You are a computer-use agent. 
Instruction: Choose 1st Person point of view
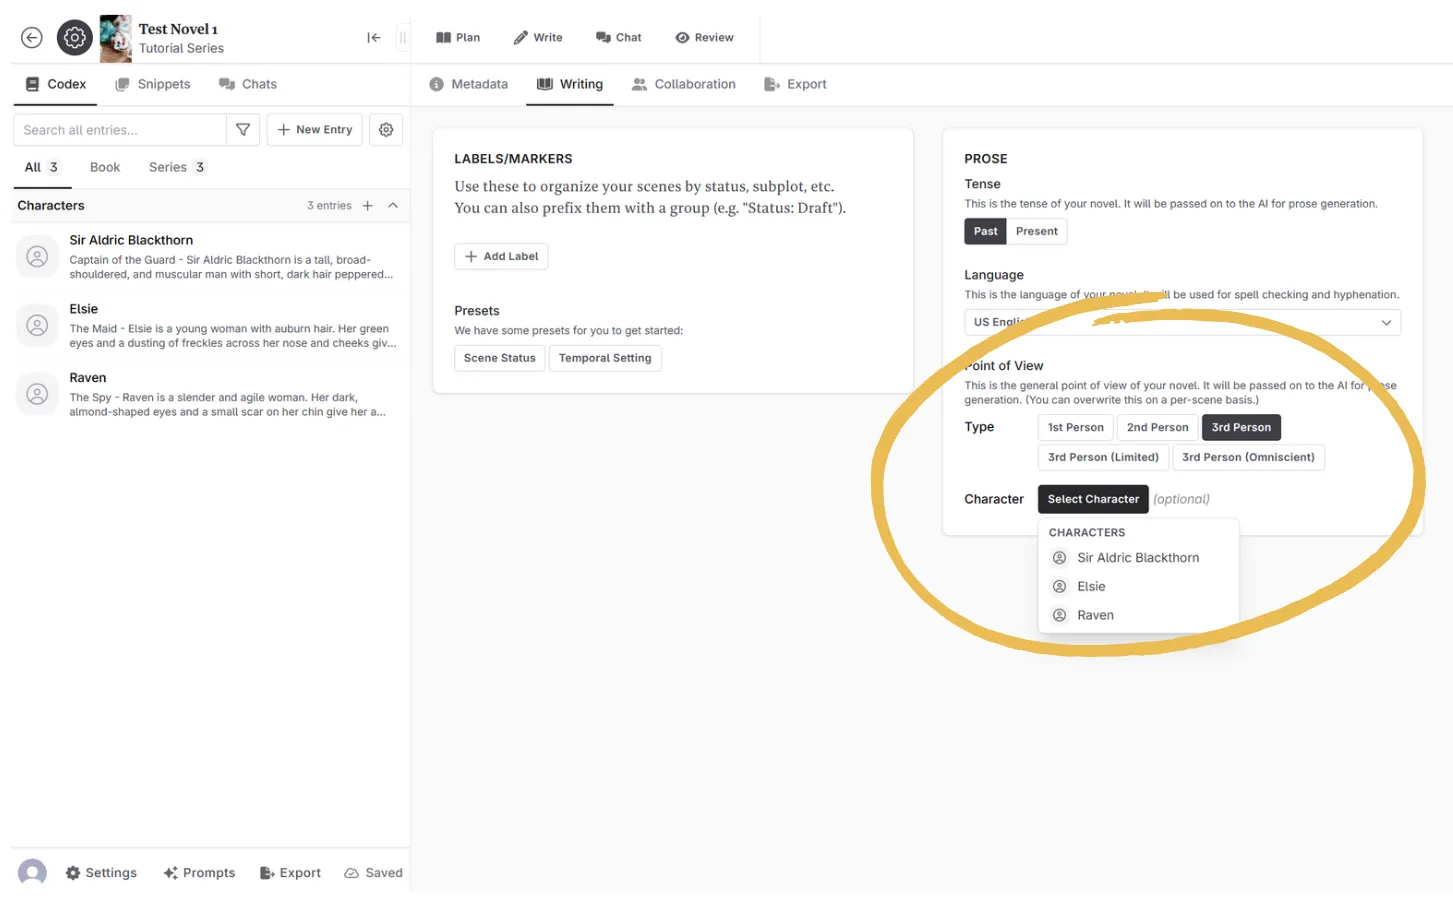click(1075, 427)
